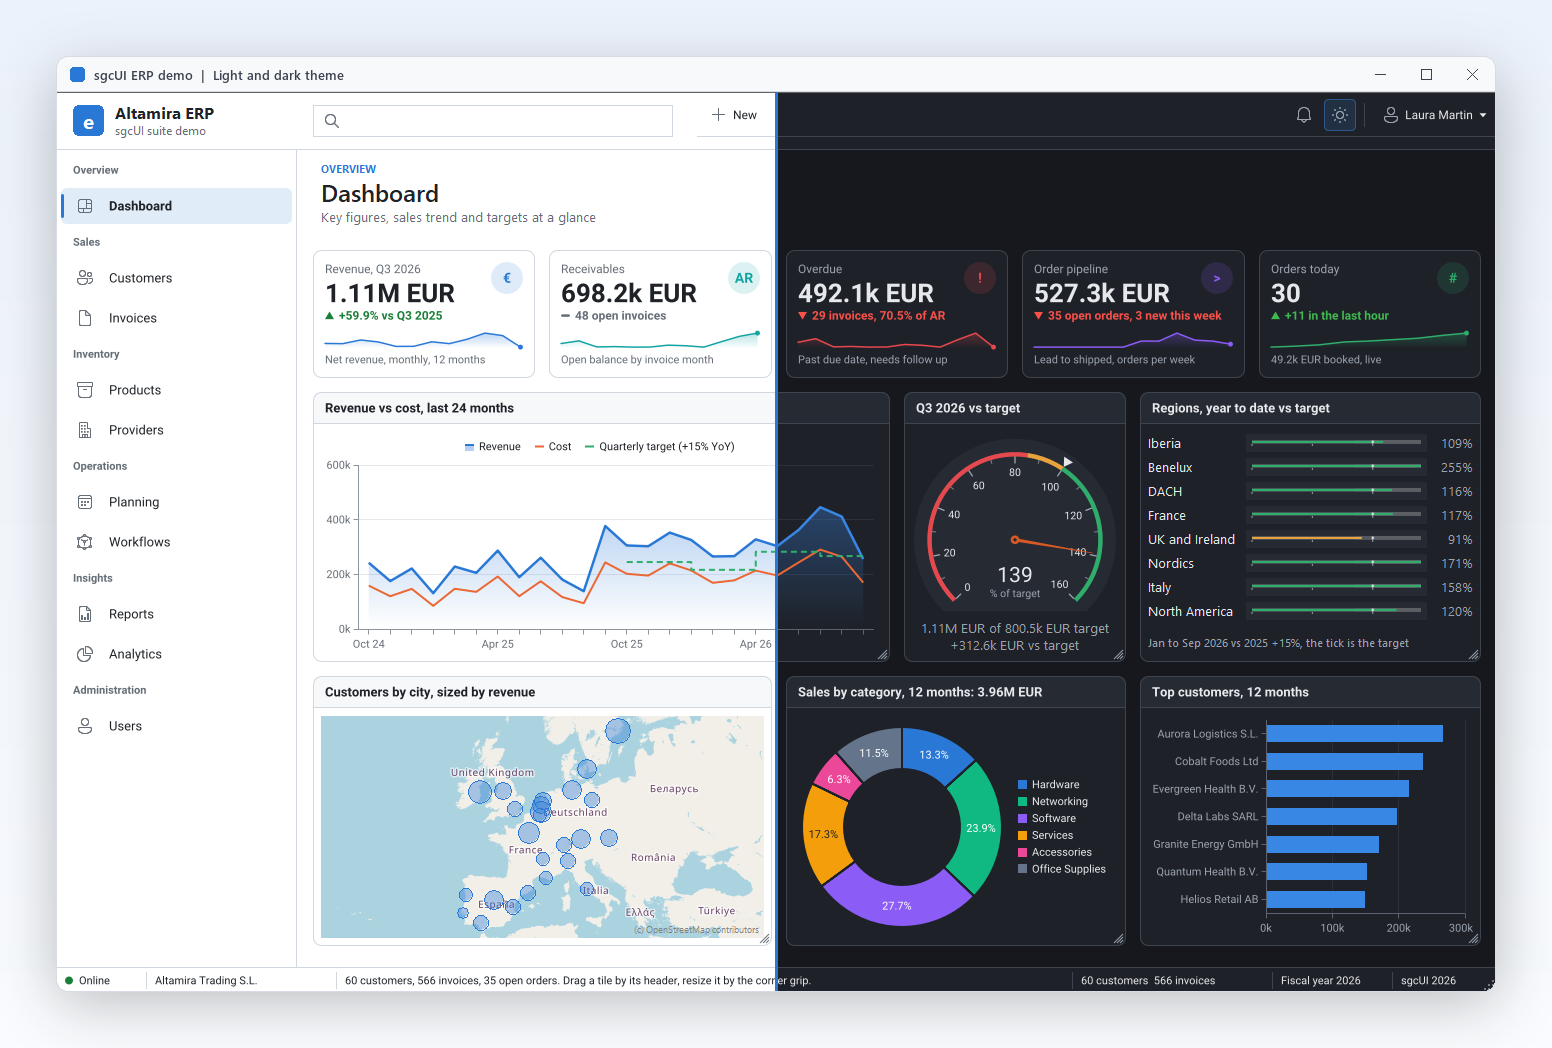This screenshot has width=1552, height=1048.
Task: Click the Accessories legend color swatch
Action: [1023, 853]
